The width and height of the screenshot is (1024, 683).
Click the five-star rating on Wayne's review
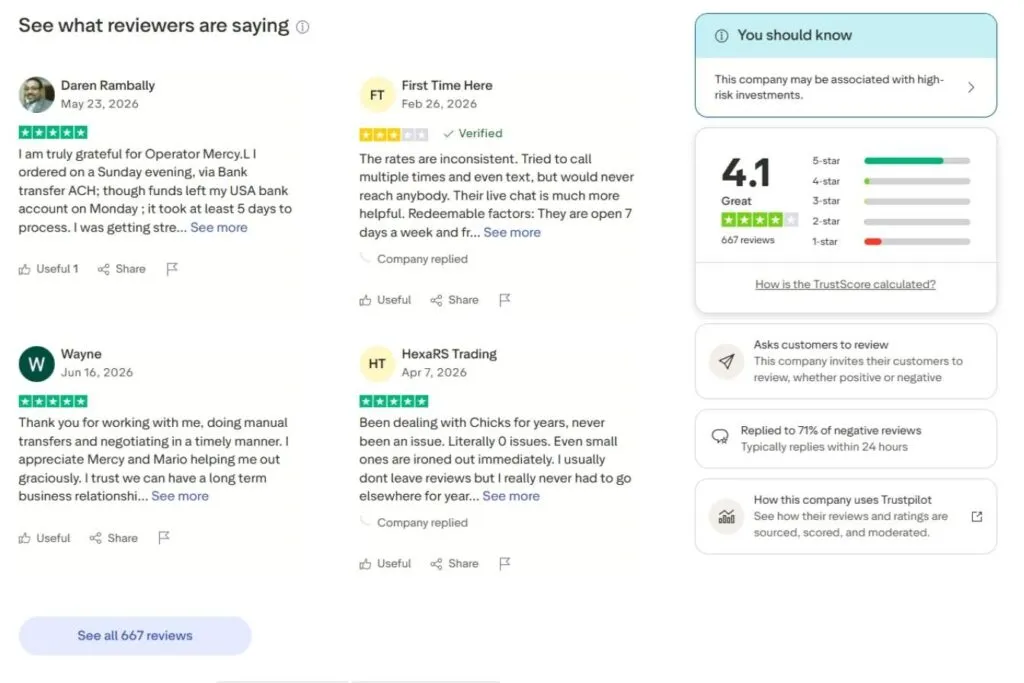click(53, 401)
